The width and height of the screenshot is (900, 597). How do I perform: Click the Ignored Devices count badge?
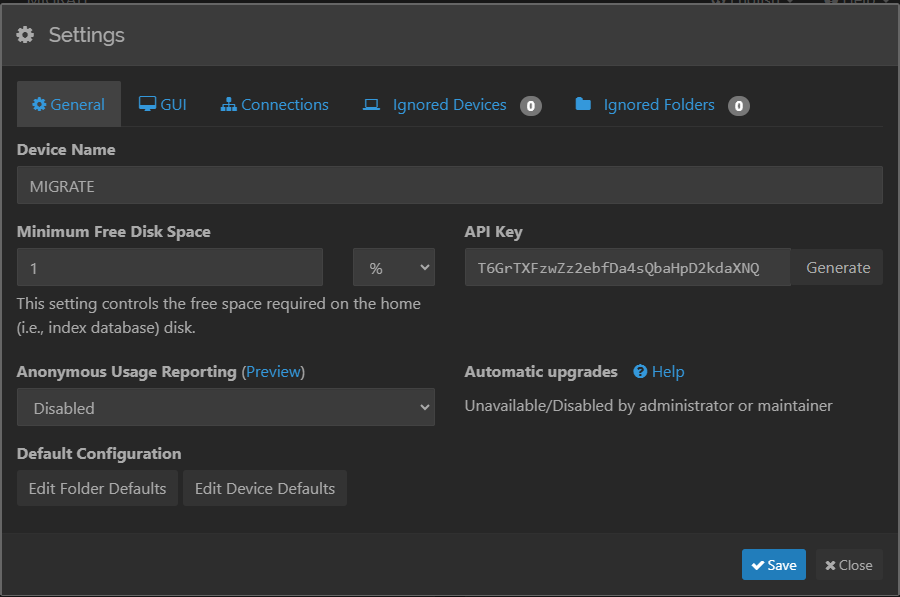[530, 105]
